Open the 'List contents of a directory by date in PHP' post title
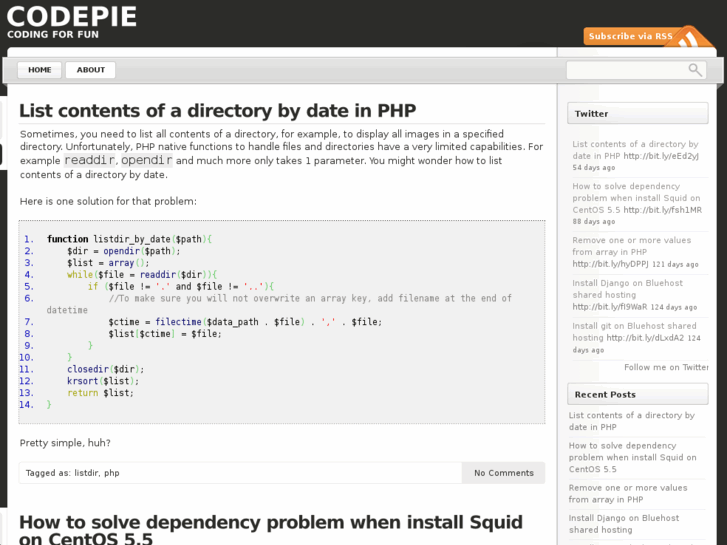This screenshot has width=727, height=545. click(217, 111)
